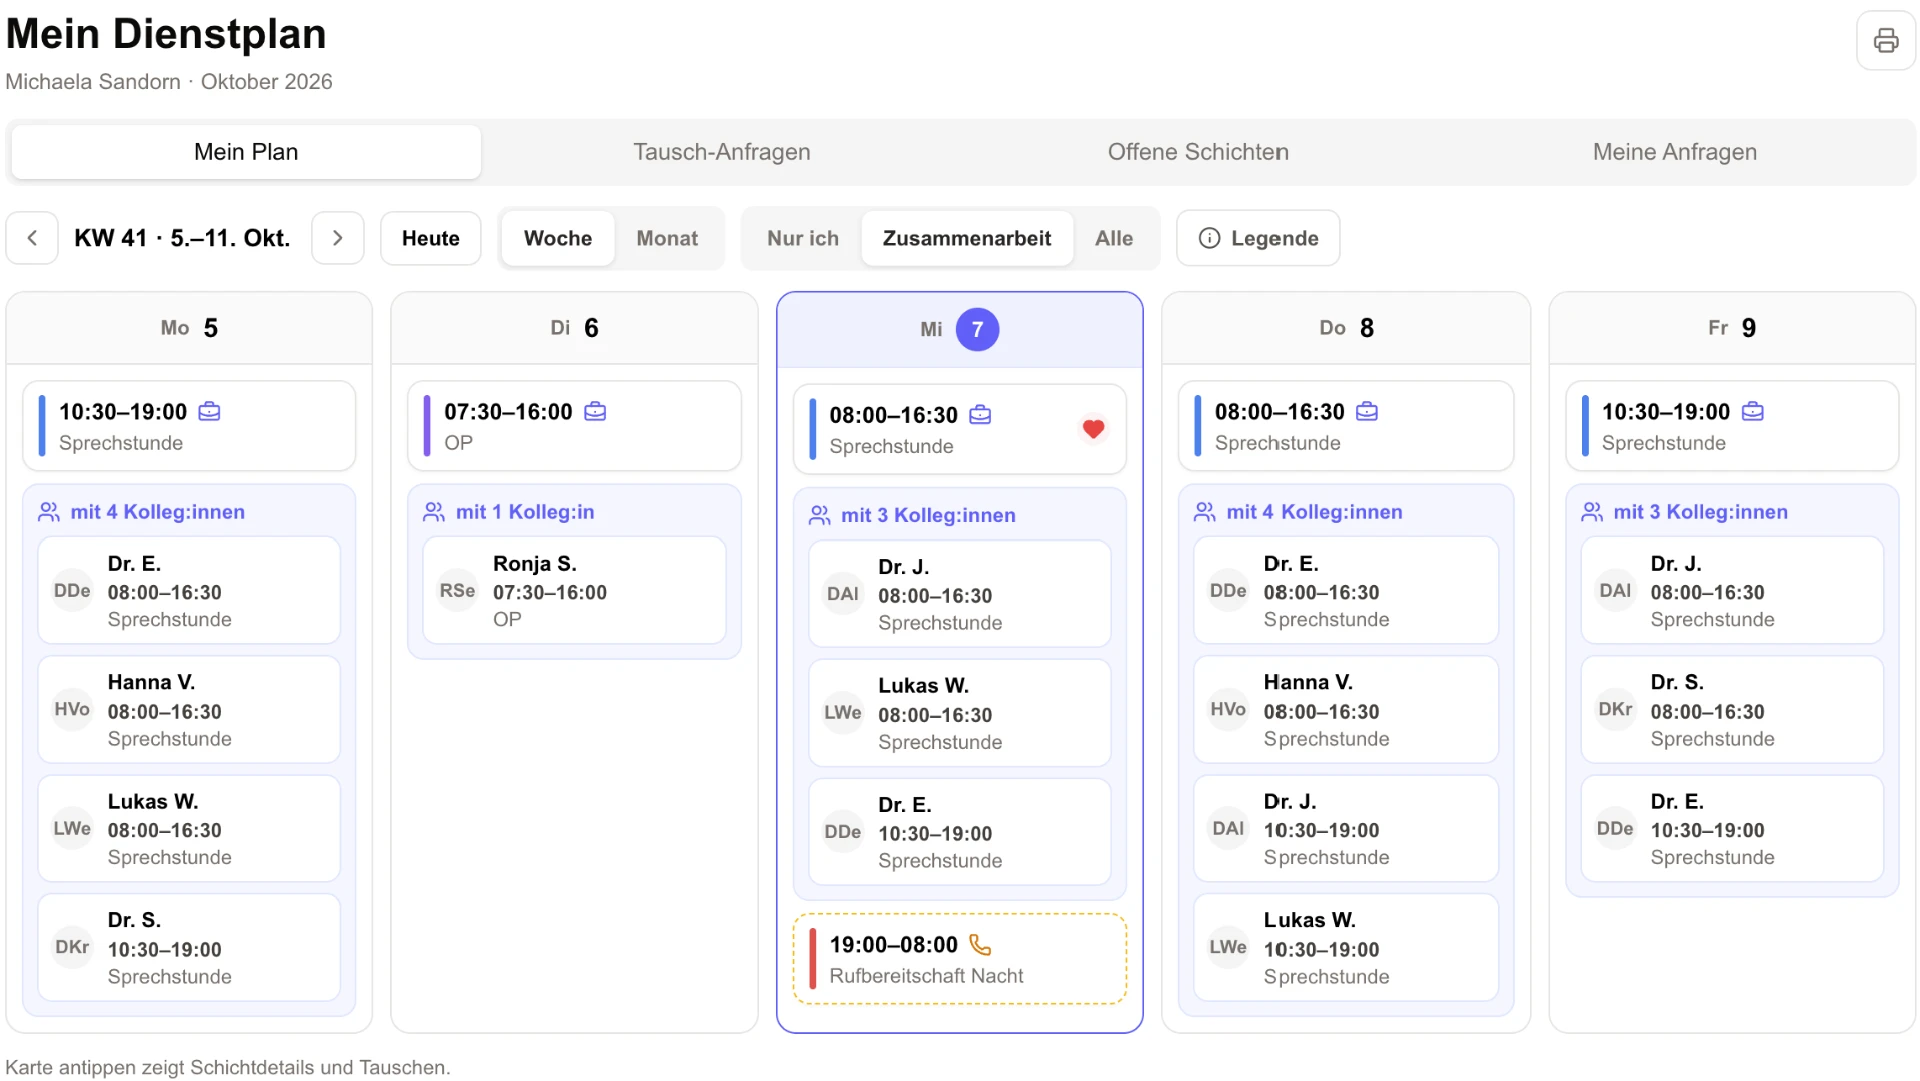Image resolution: width=1920 pixels, height=1081 pixels.
Task: Switch the view to Monat
Action: tap(667, 238)
